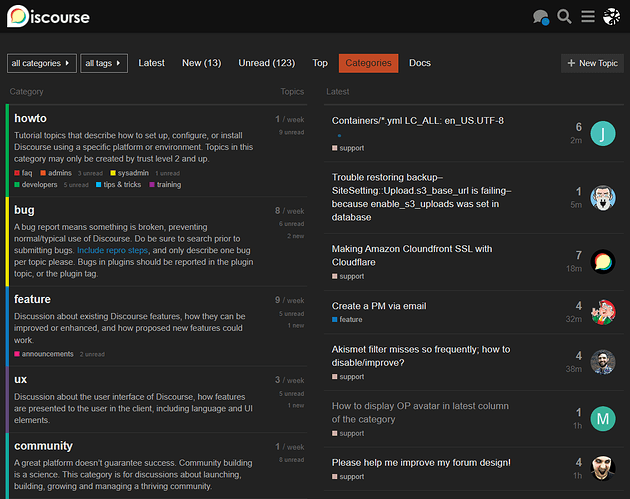Click '8 unread' in community row

(292, 460)
